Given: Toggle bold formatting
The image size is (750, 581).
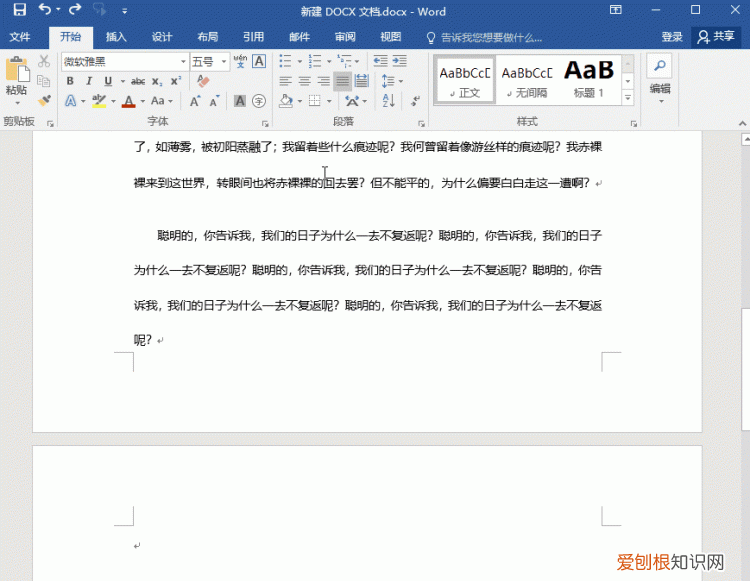Looking at the screenshot, I should coord(70,81).
